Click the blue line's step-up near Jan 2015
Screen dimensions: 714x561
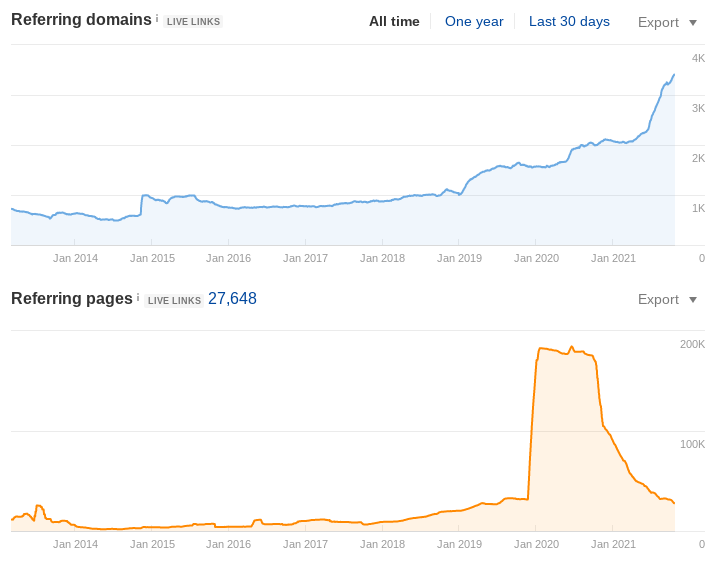point(141,205)
